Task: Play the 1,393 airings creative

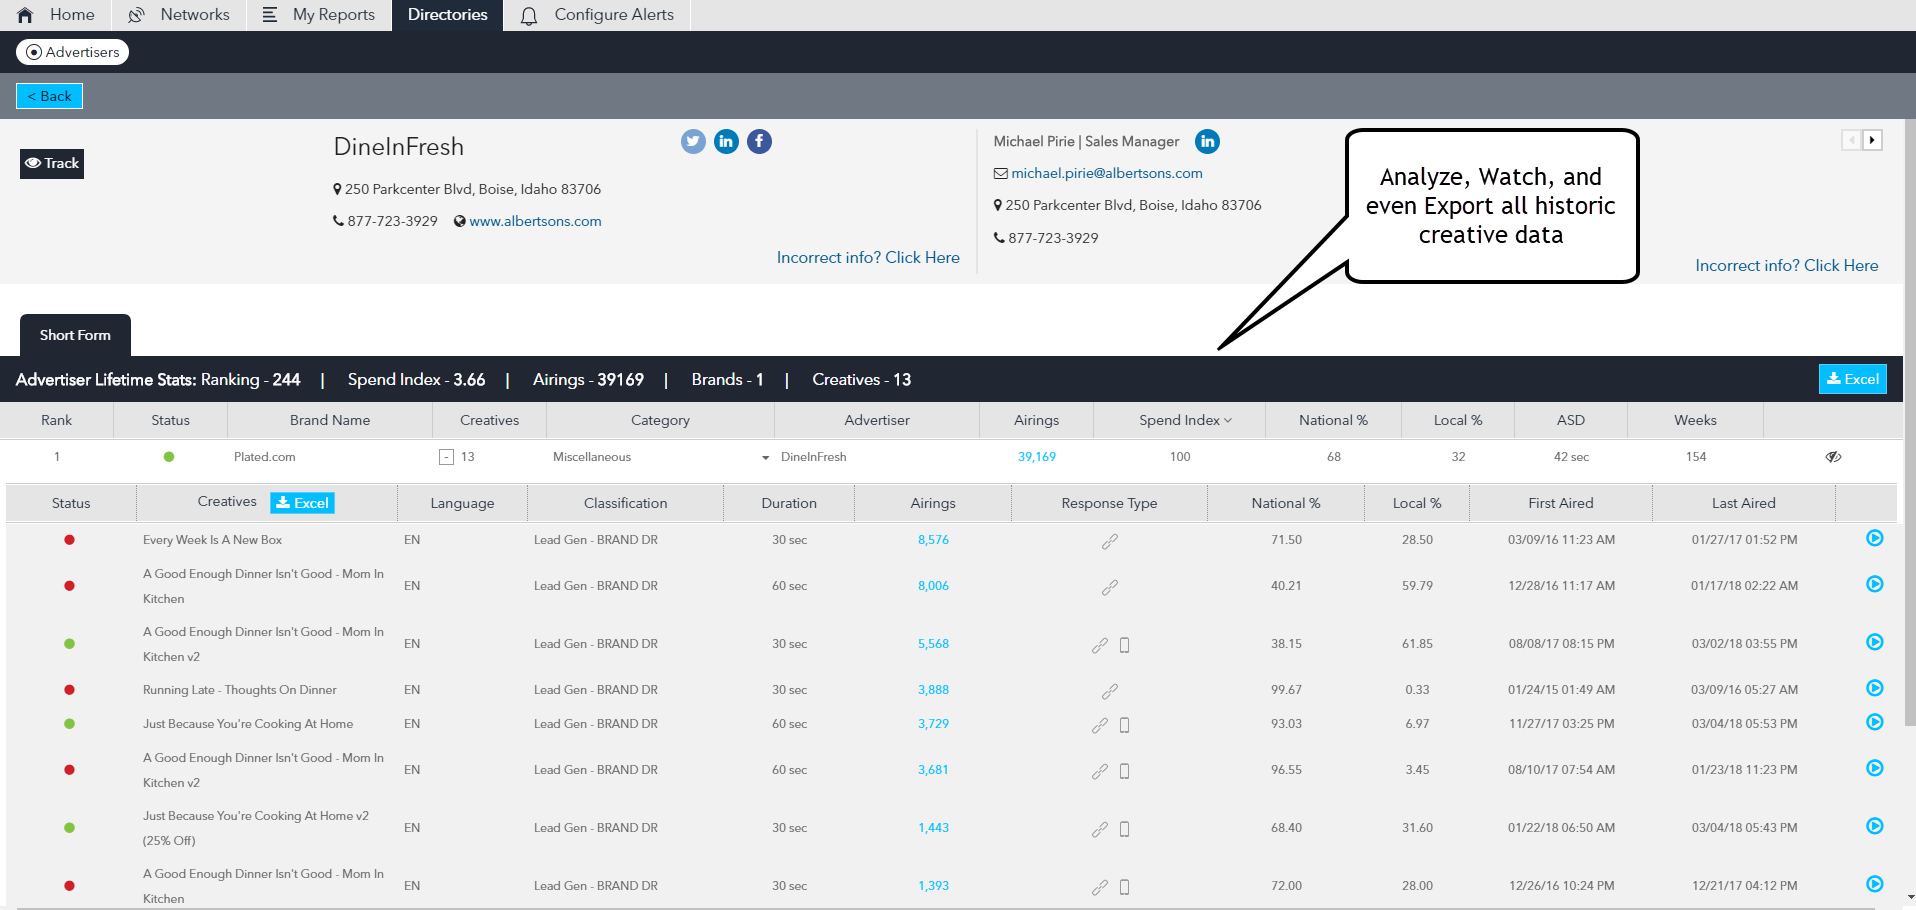Action: [1875, 884]
